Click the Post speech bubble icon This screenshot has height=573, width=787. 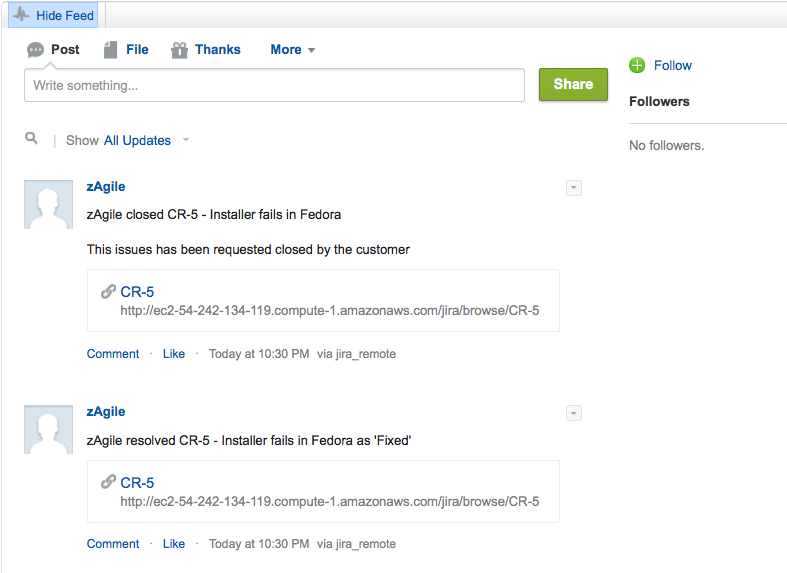36,50
